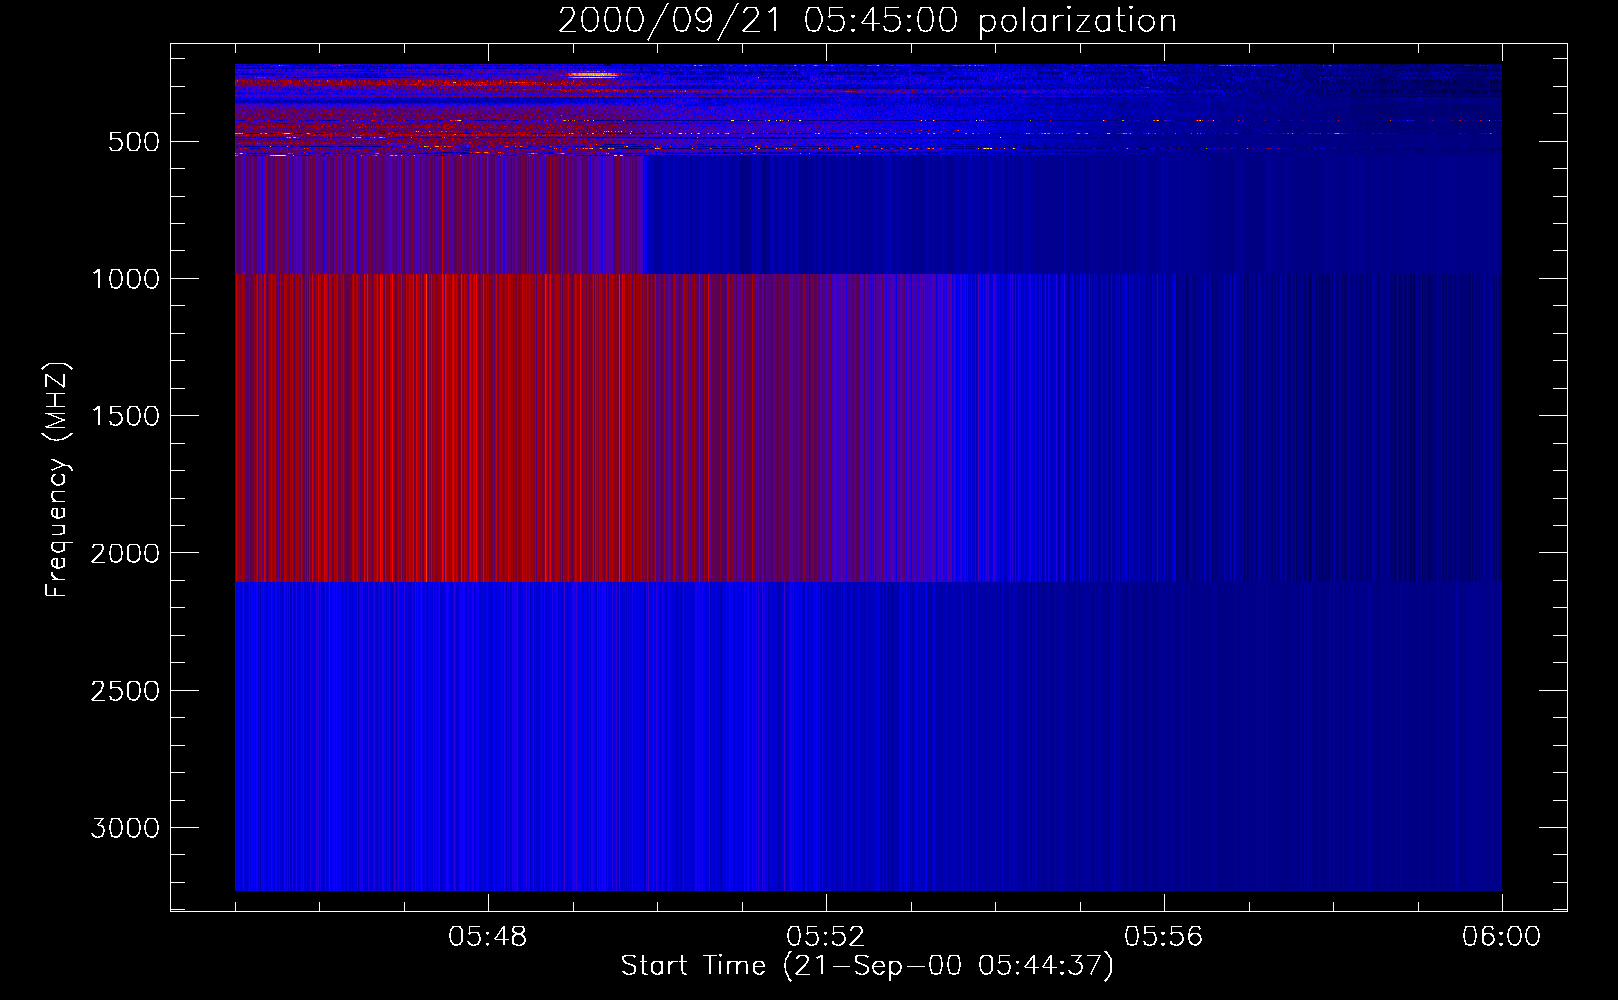The height and width of the screenshot is (1000, 1618).
Task: Click the 500 frequency tick label
Action: 134,142
